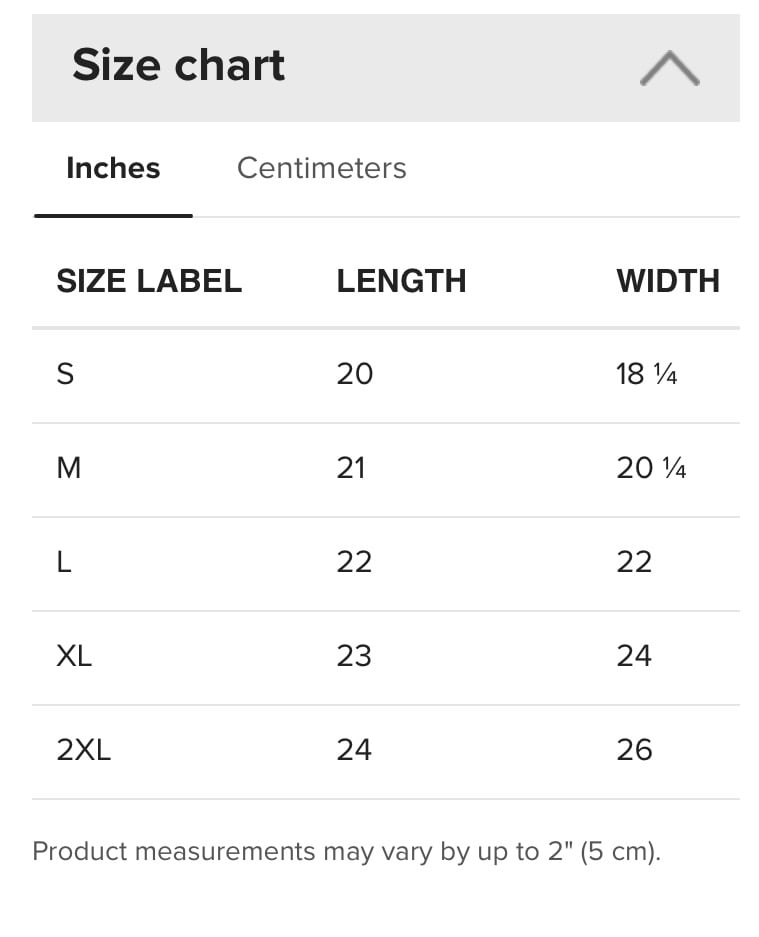Click length value 21 for size M
The width and height of the screenshot is (759, 937).
[x=351, y=468]
